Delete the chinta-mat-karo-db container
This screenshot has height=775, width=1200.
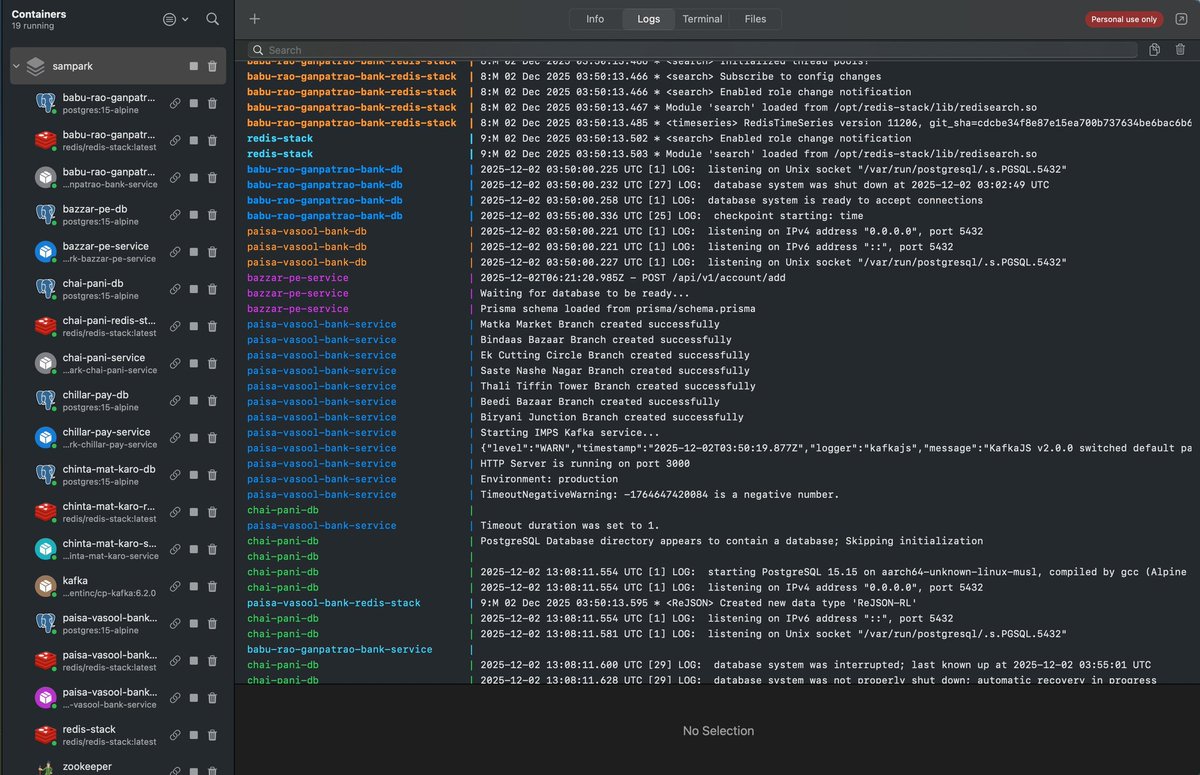point(212,475)
